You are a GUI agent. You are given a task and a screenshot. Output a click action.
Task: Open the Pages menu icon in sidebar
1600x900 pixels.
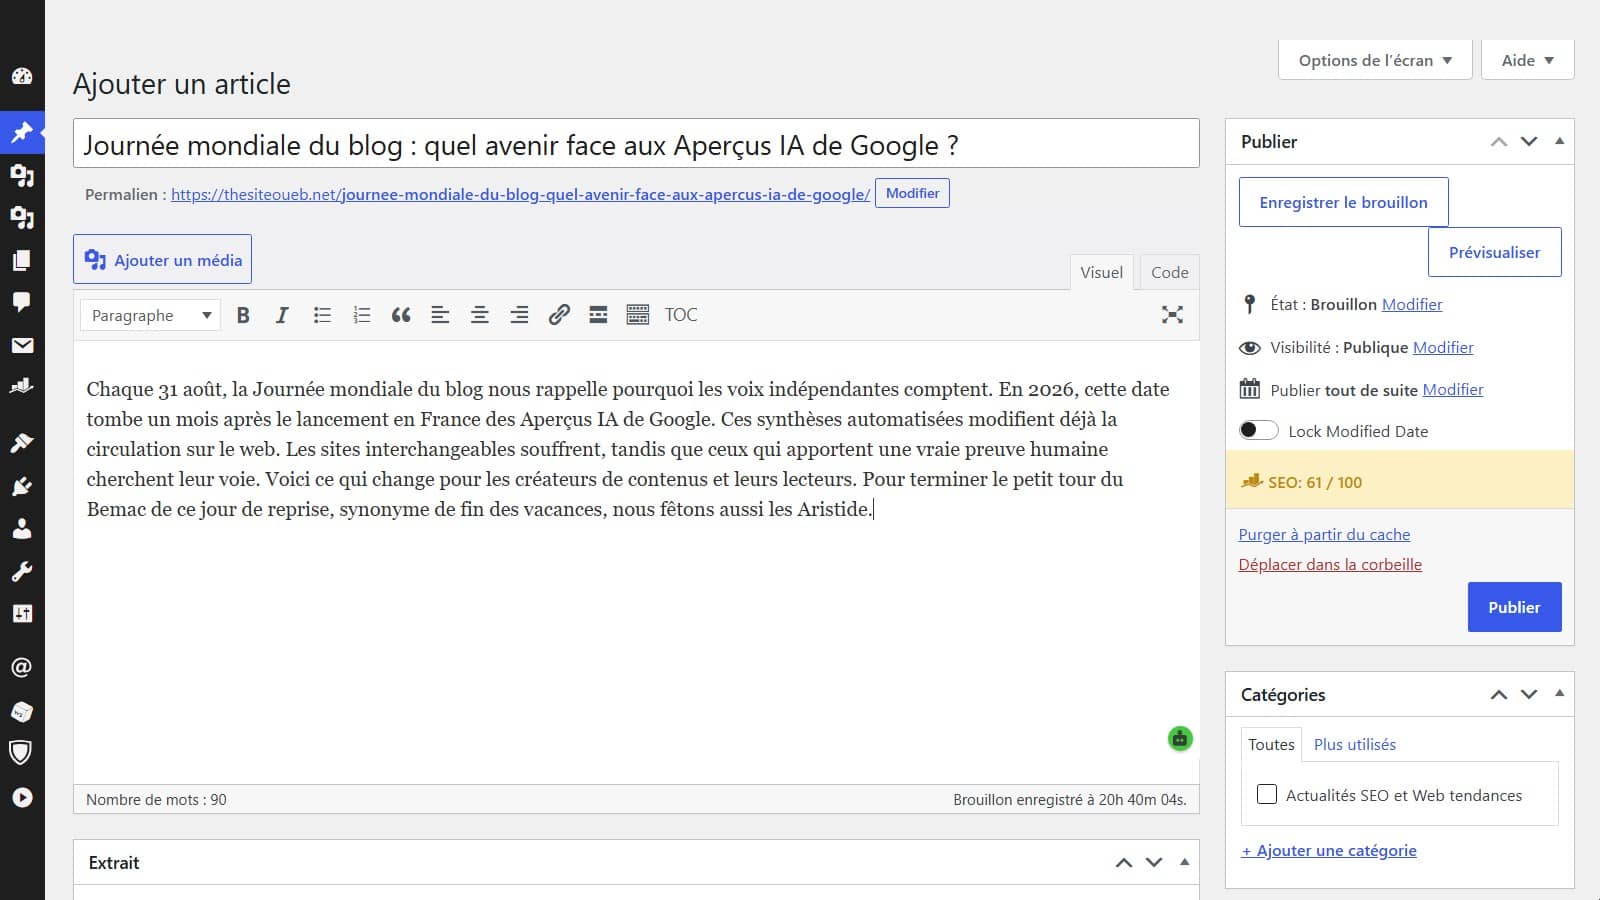22,260
